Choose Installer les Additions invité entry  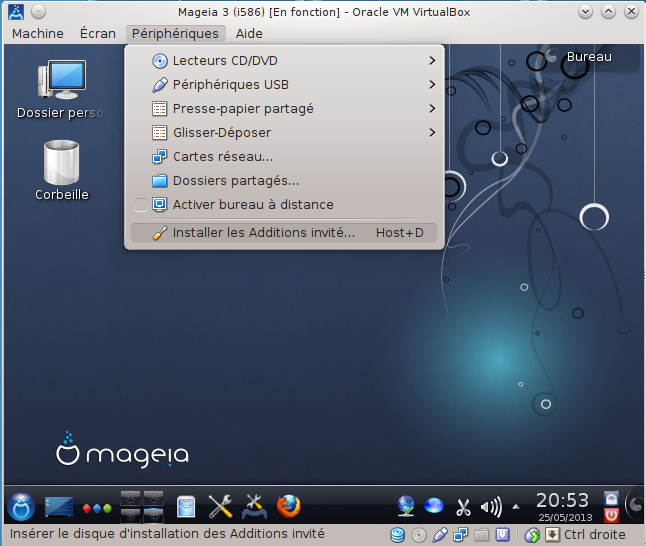point(284,233)
